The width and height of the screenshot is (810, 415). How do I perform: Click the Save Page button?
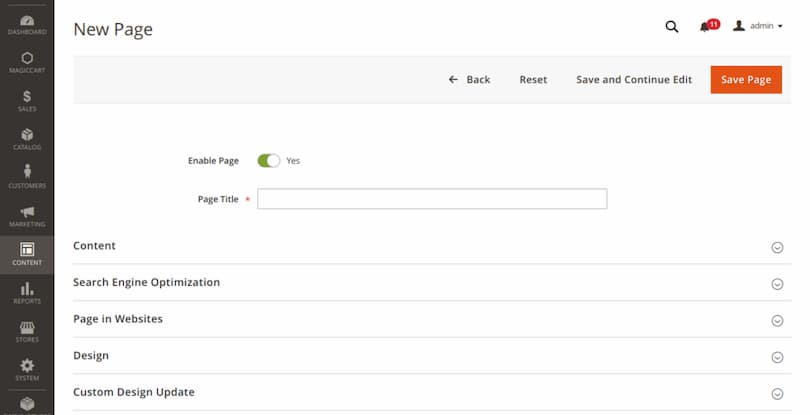pyautogui.click(x=745, y=80)
